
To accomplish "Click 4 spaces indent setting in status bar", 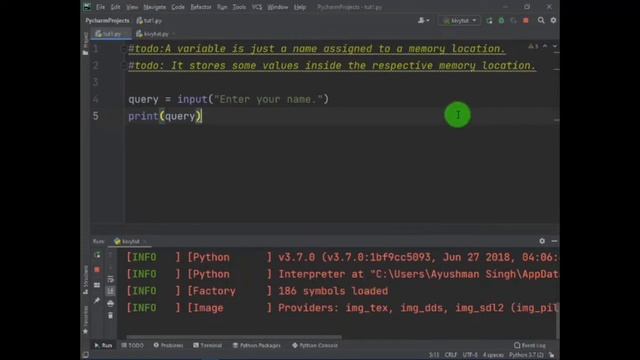I will (x=493, y=355).
